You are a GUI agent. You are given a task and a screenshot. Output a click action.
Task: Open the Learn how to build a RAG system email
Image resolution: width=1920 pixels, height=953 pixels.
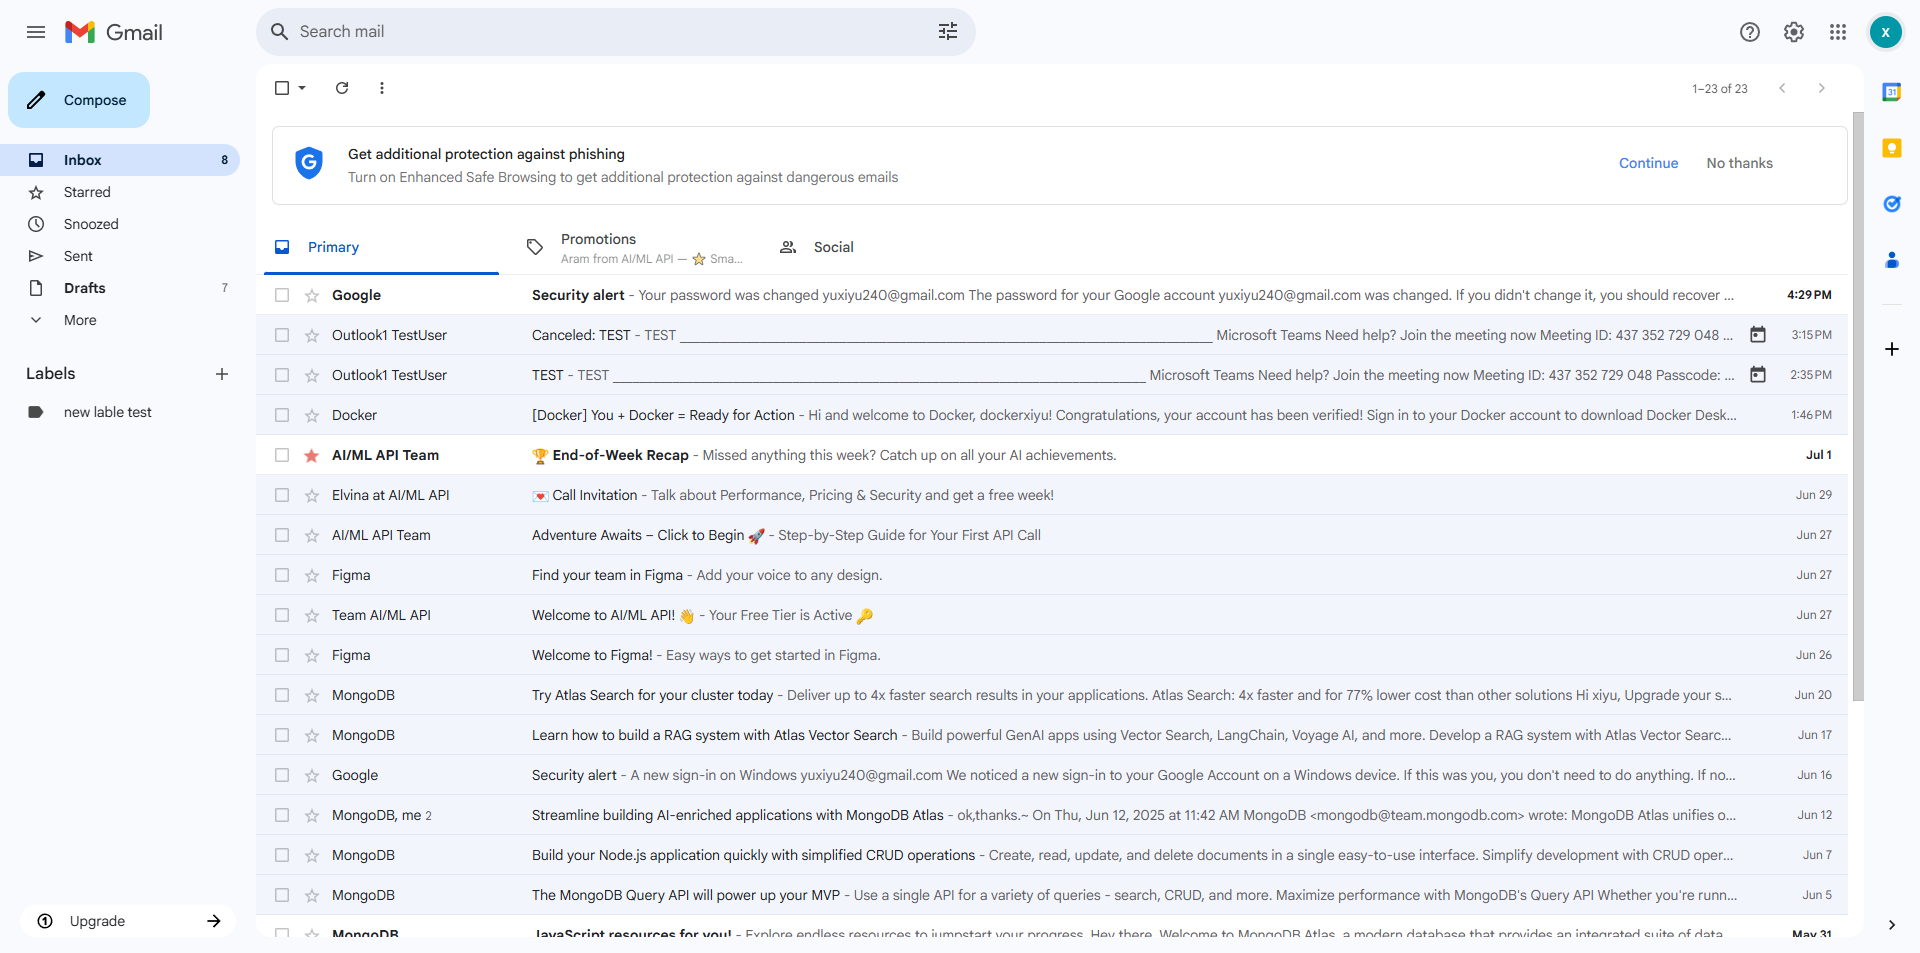click(1052, 735)
